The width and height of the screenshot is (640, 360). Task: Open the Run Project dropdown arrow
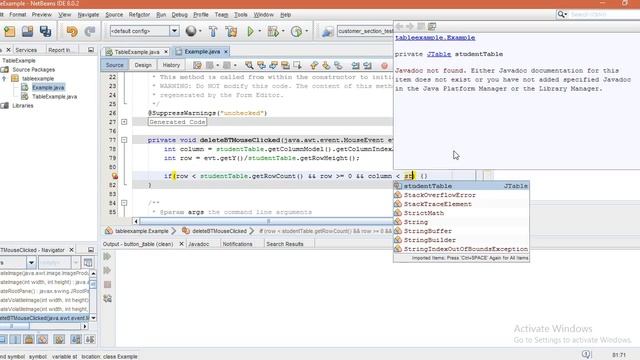click(260, 31)
